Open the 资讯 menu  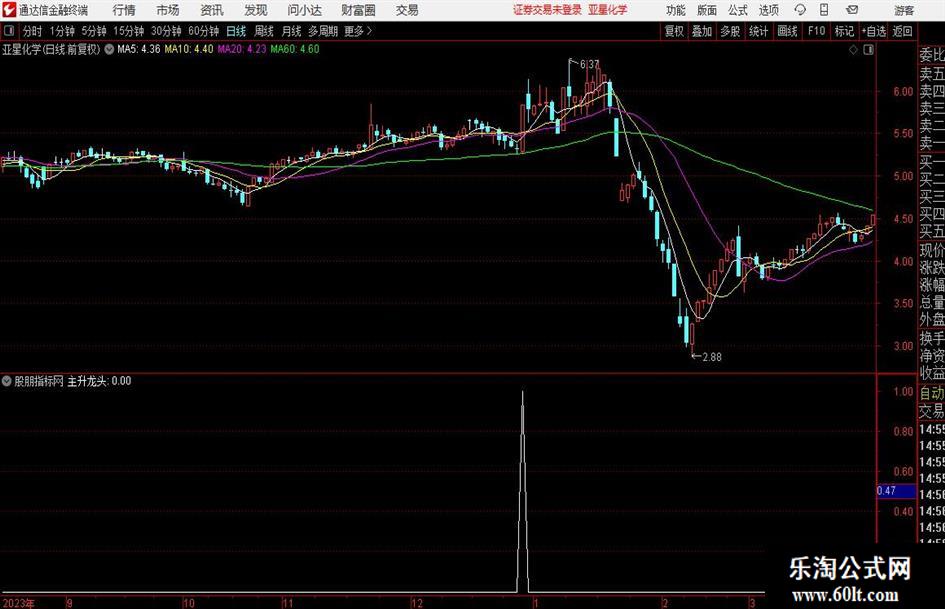click(x=212, y=10)
